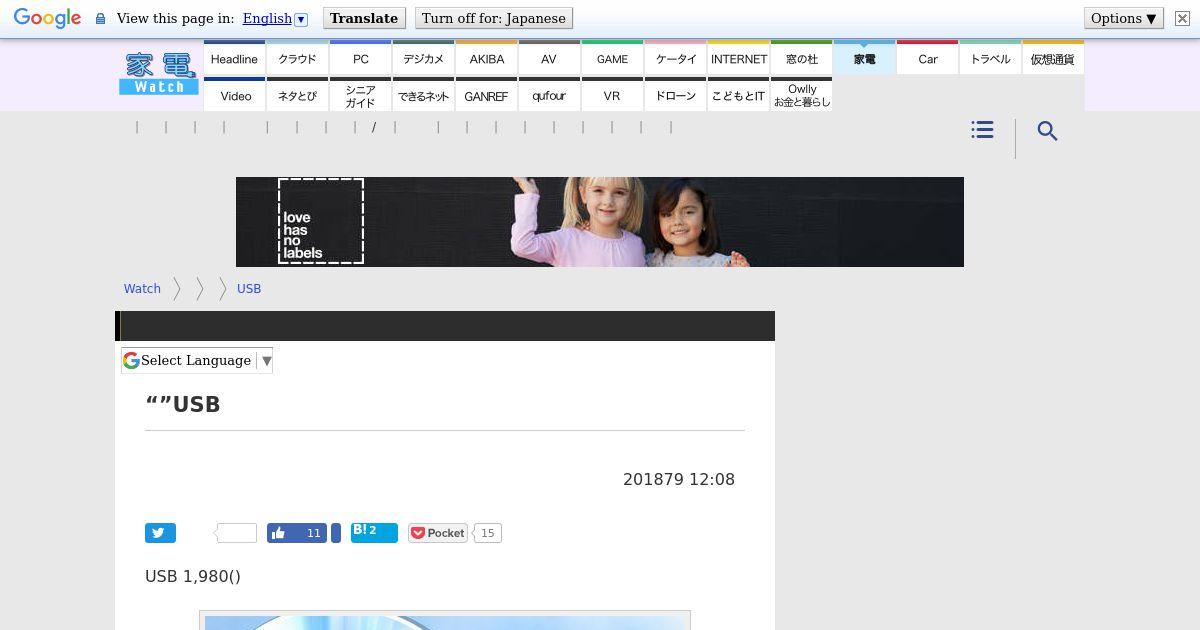1200x630 pixels.
Task: Open the qufour tab
Action: click(549, 95)
